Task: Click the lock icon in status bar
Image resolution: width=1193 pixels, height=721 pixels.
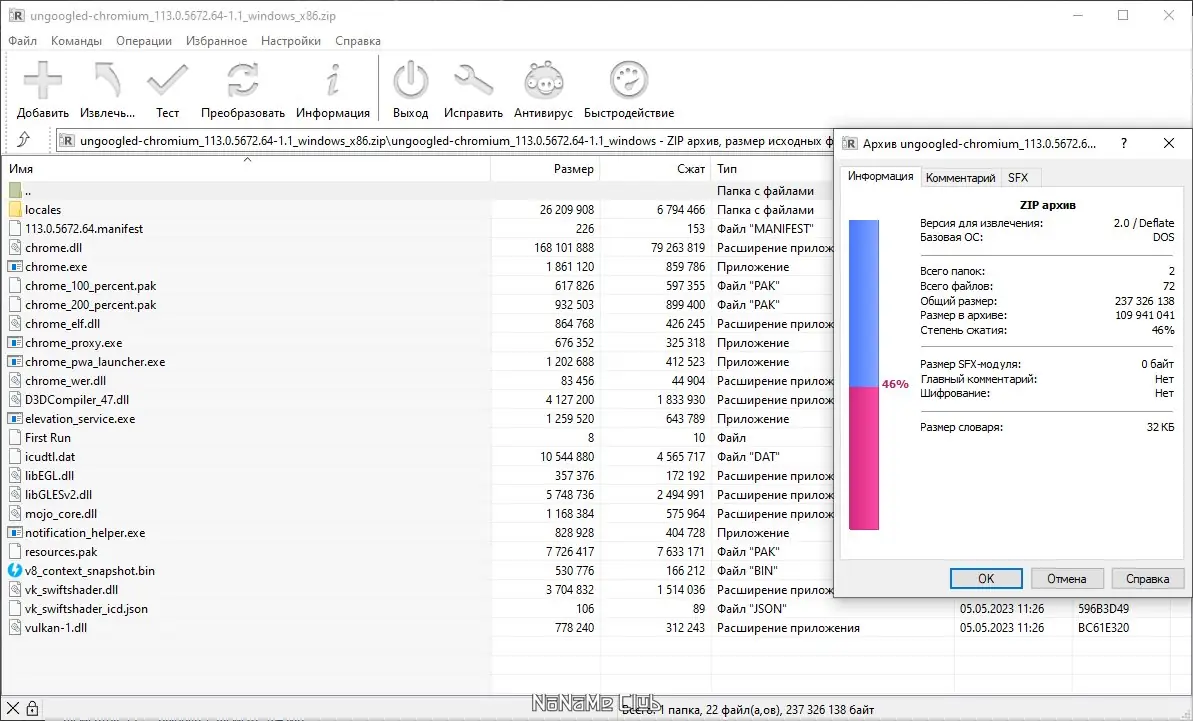Action: 32,709
